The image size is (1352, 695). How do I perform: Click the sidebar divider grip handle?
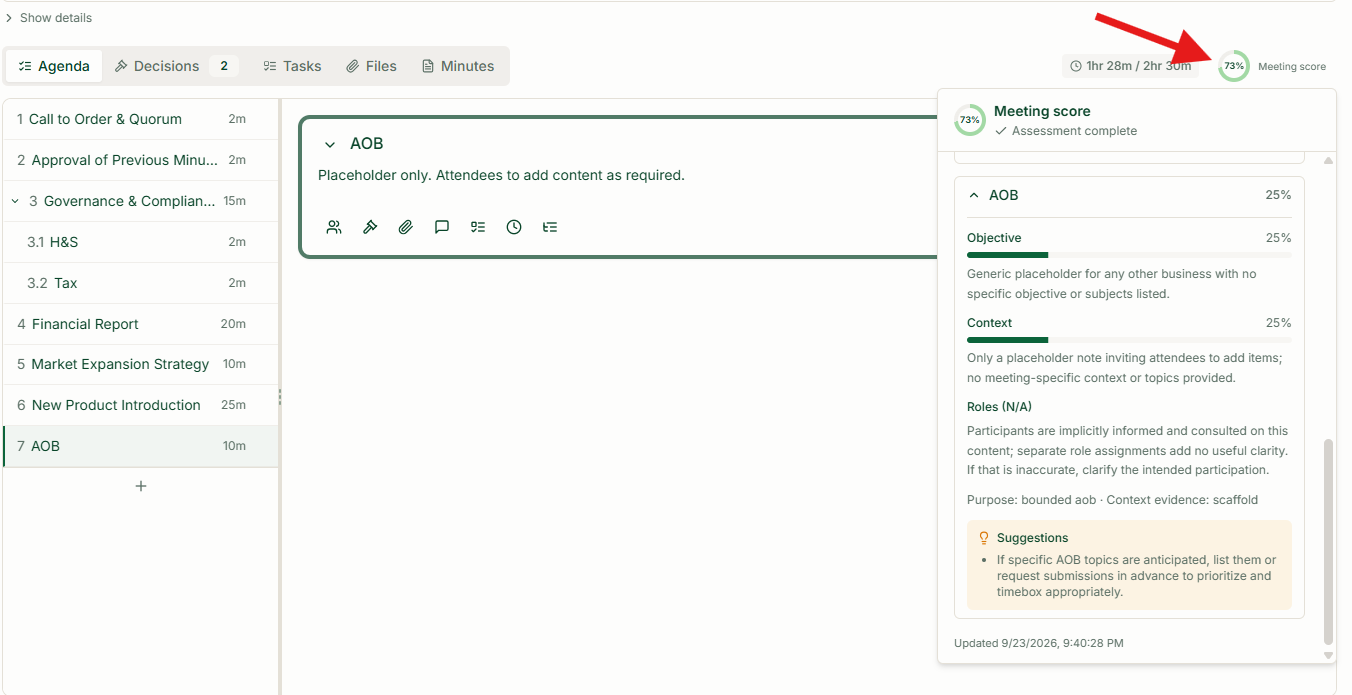280,397
